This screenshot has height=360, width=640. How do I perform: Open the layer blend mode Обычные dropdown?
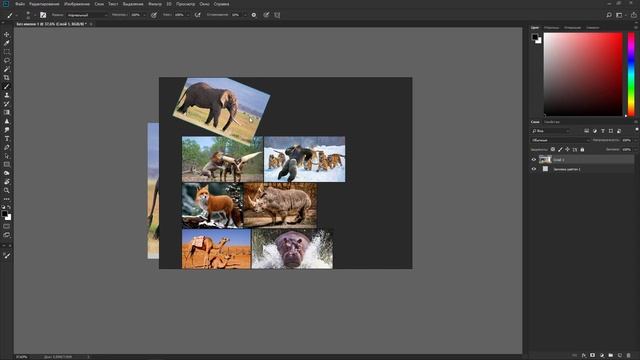560,140
